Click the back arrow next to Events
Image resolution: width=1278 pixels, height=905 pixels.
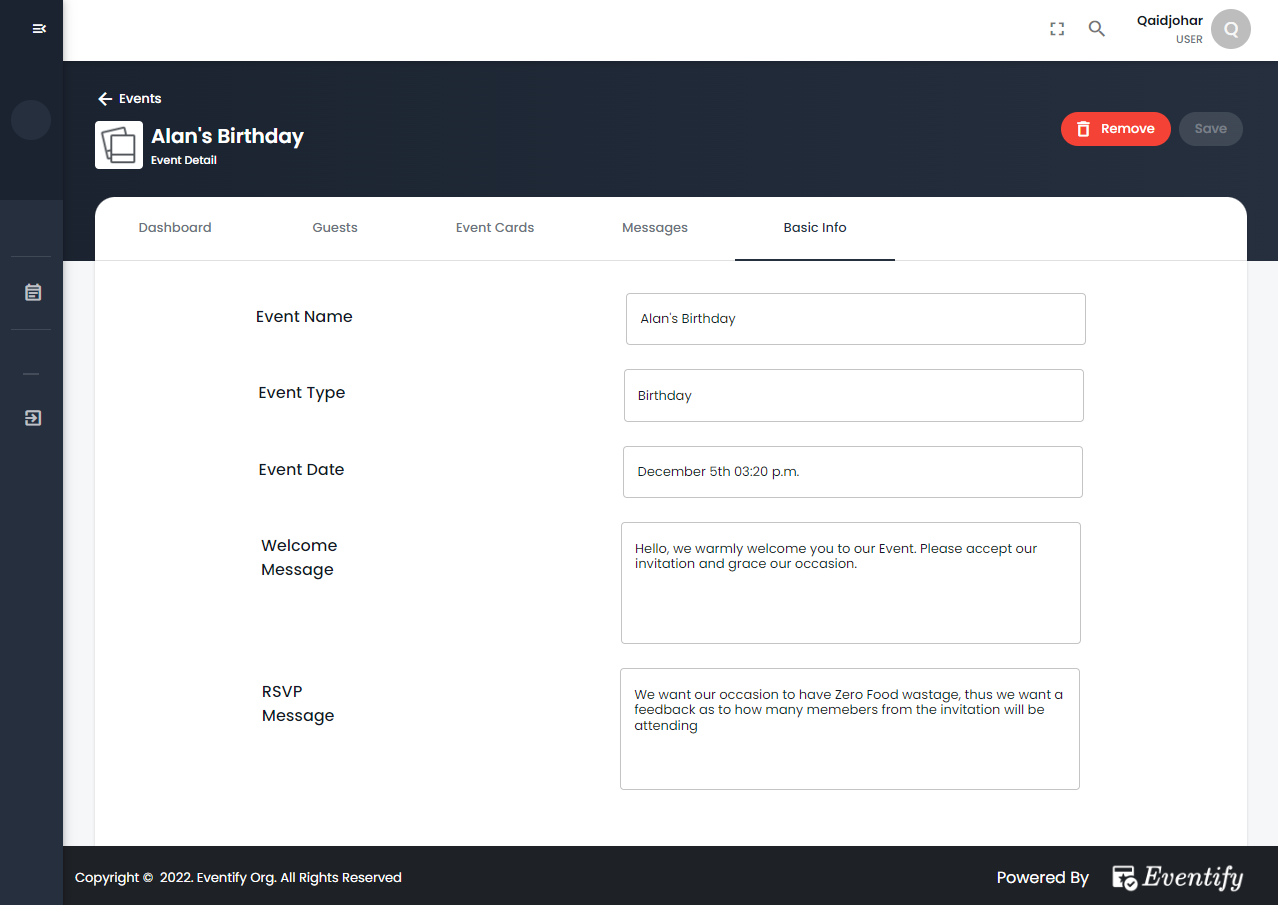pos(104,98)
